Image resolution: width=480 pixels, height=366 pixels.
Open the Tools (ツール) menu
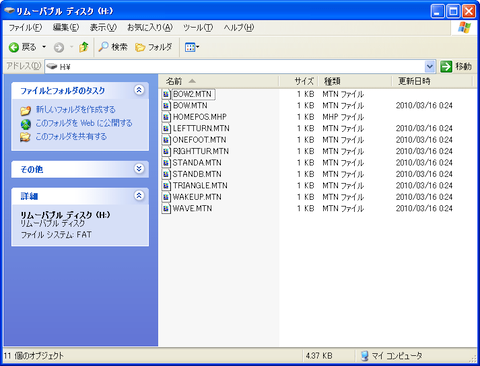tap(198, 27)
